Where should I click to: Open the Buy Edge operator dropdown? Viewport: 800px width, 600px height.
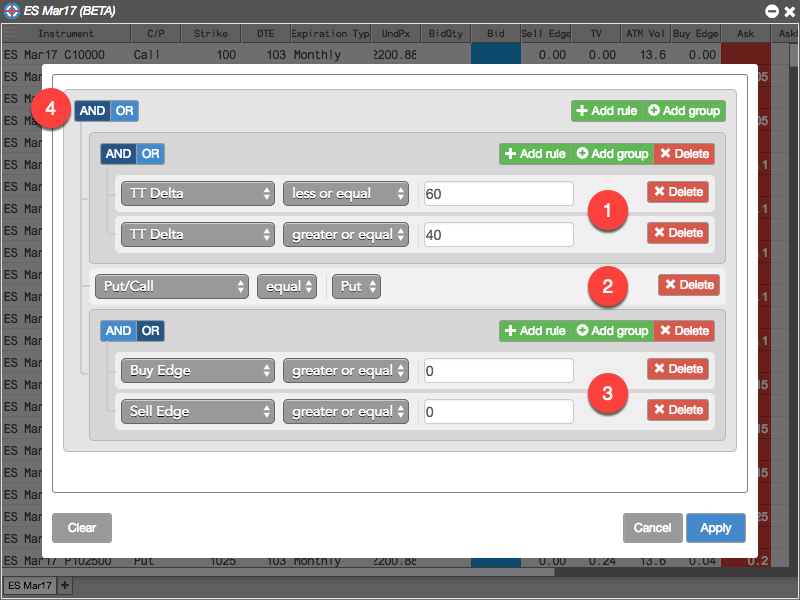click(346, 370)
